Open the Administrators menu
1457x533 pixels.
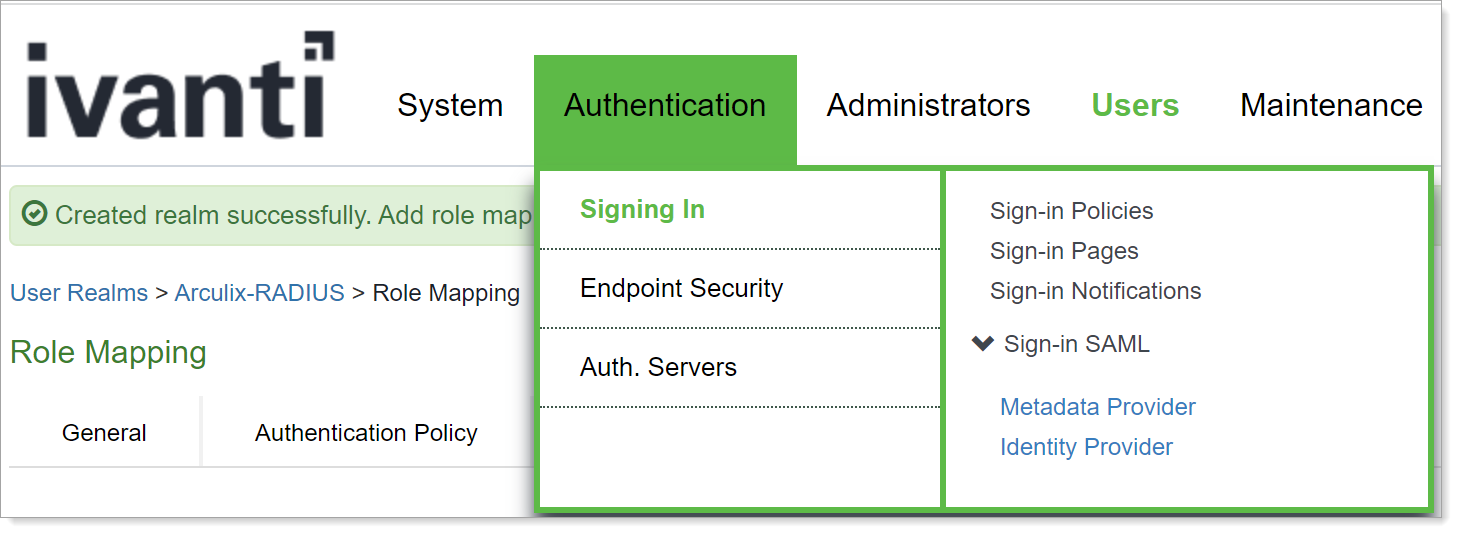pos(928,106)
